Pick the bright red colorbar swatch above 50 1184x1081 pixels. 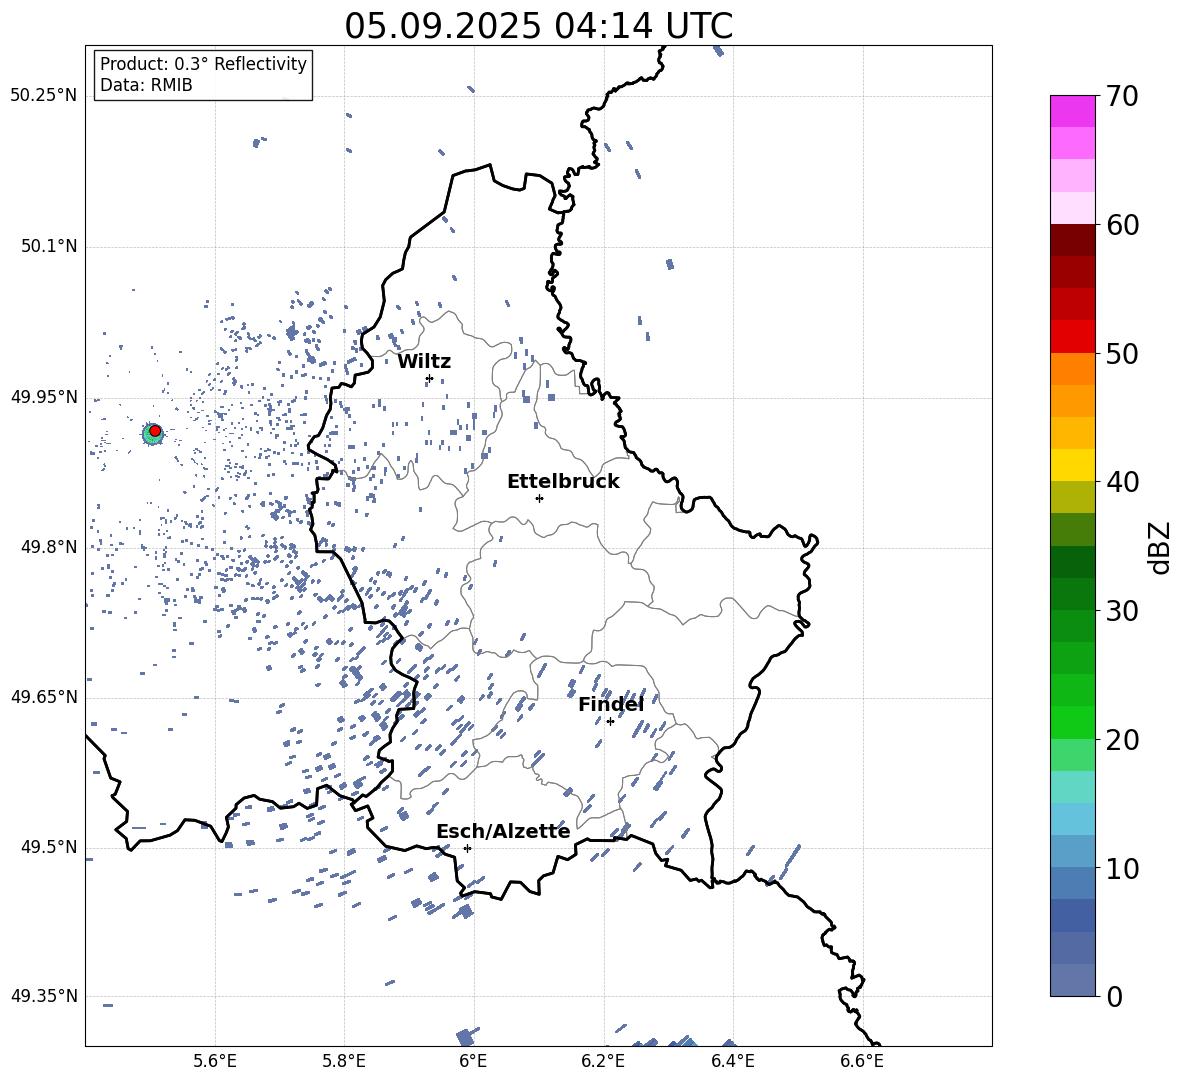(1072, 337)
